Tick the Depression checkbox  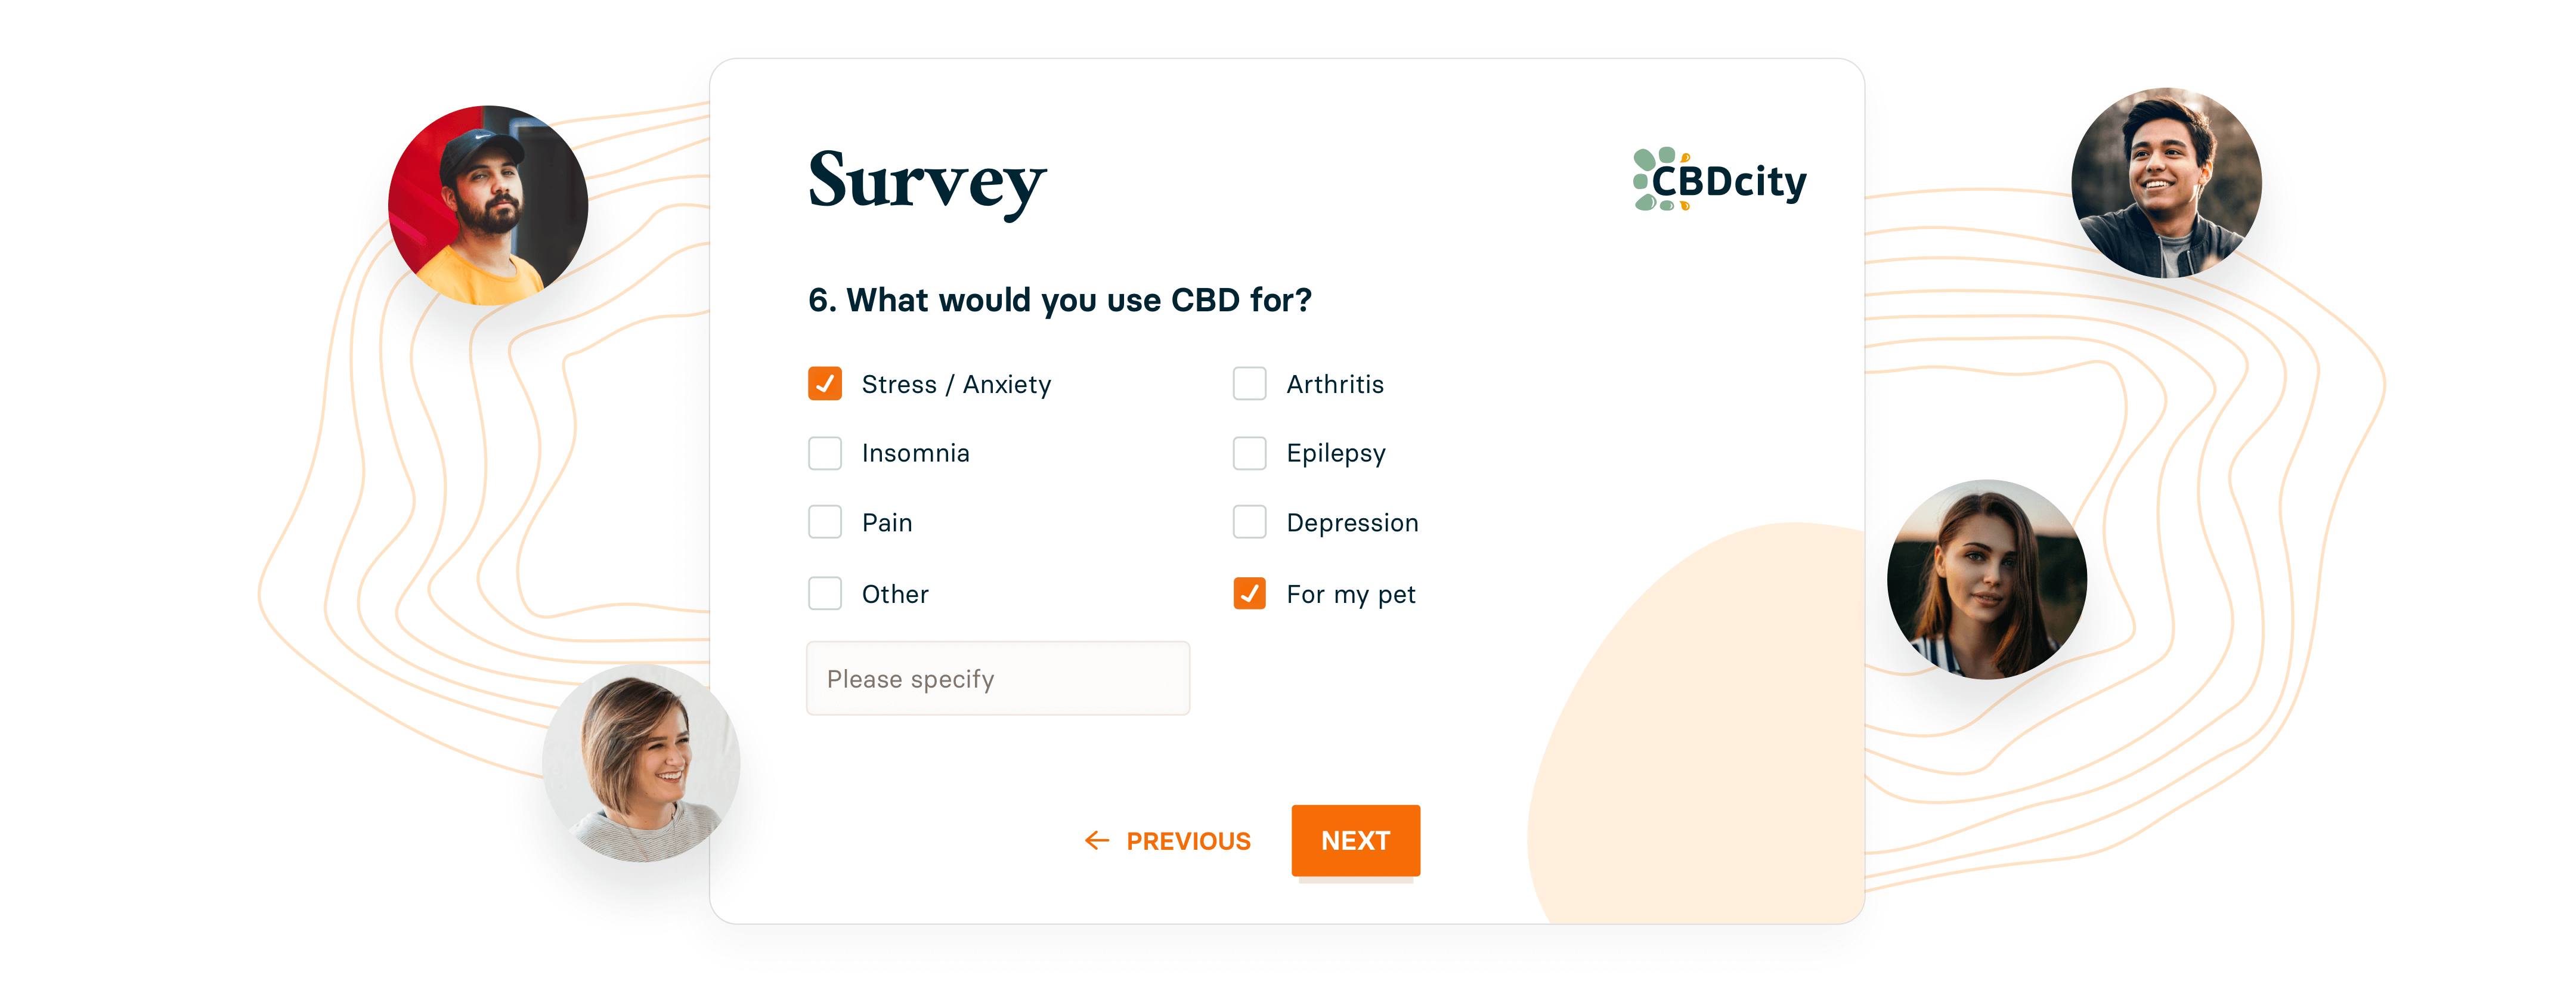click(1249, 522)
